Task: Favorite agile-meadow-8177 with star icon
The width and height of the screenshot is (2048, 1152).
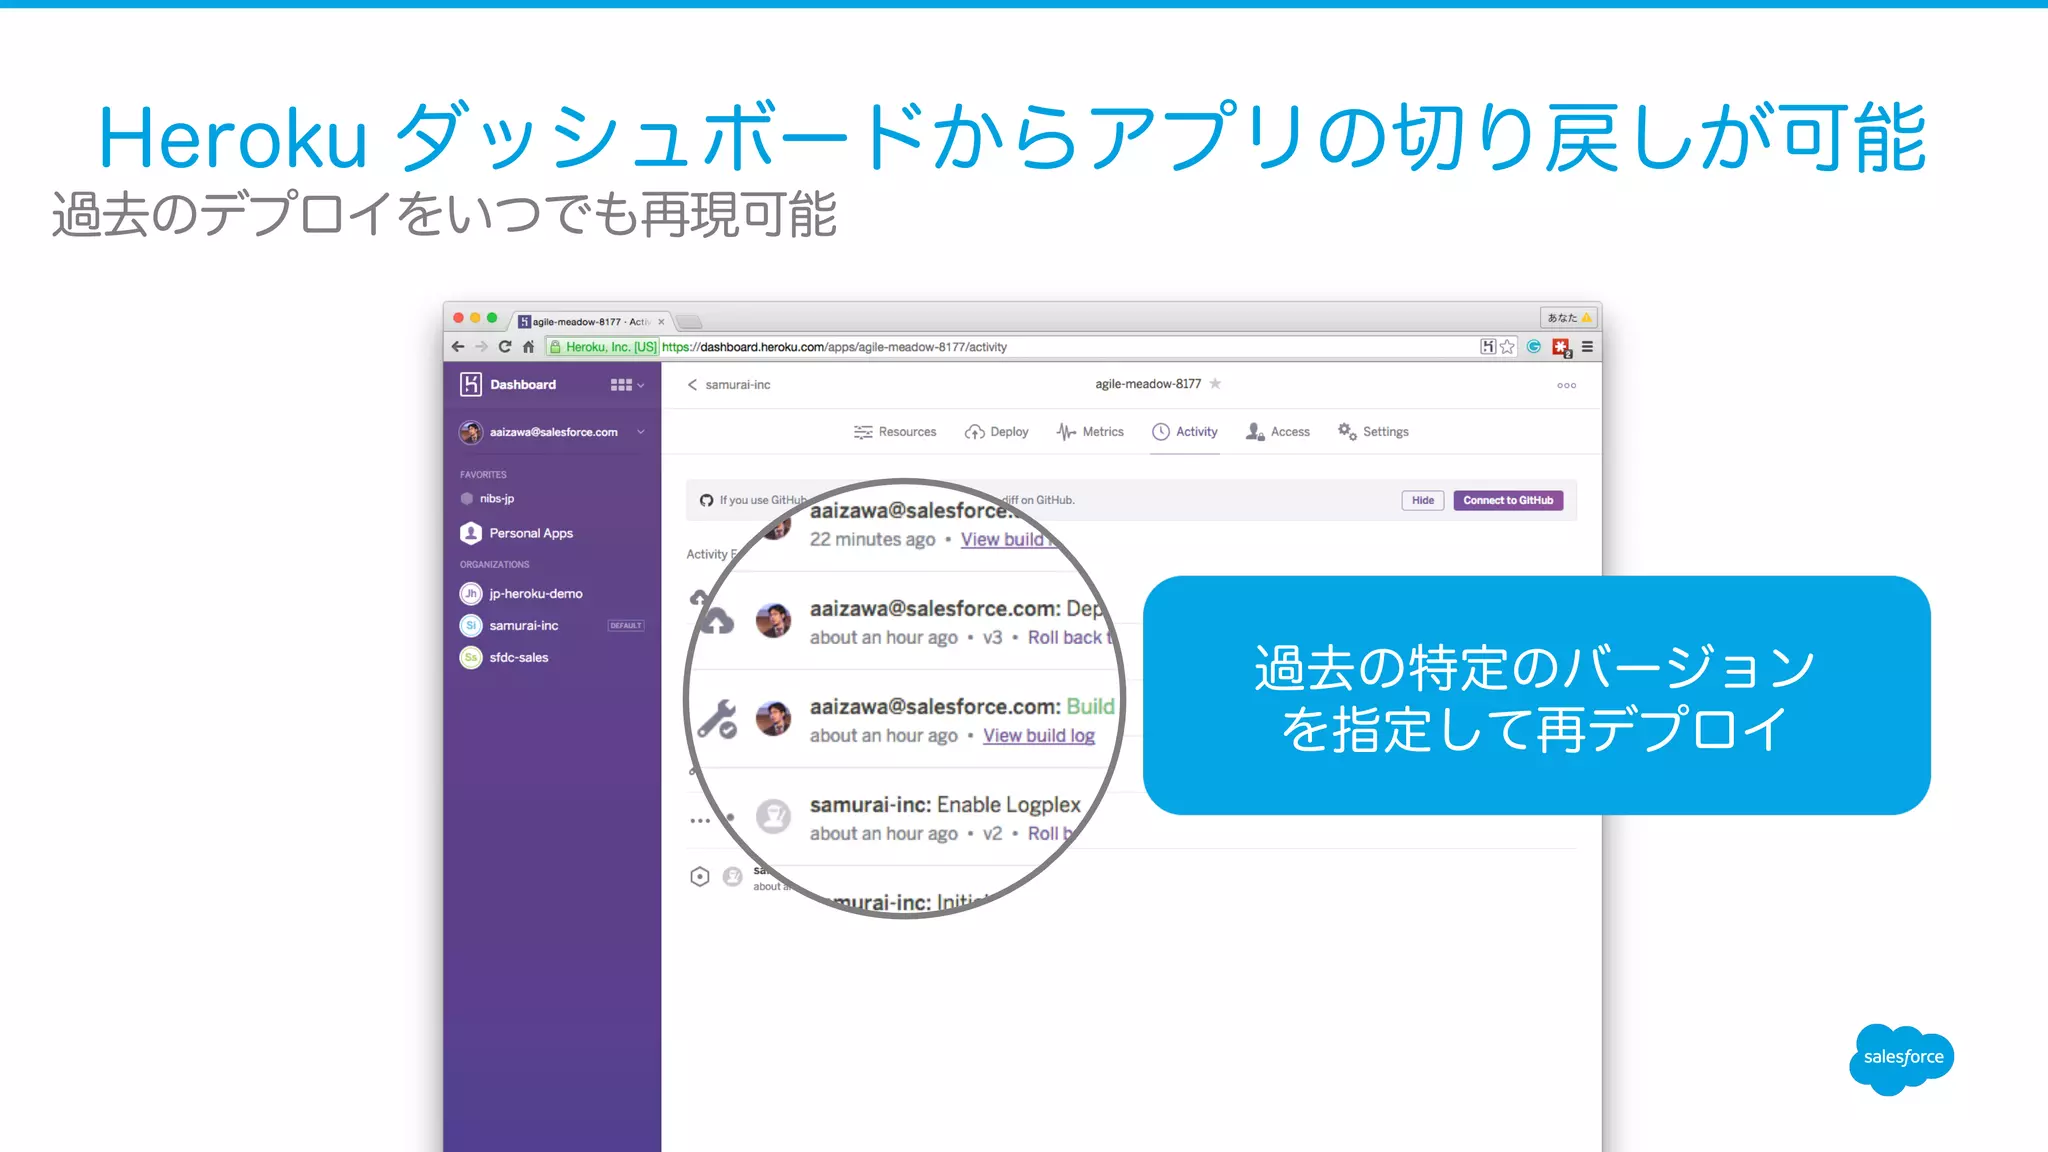Action: click(1215, 383)
